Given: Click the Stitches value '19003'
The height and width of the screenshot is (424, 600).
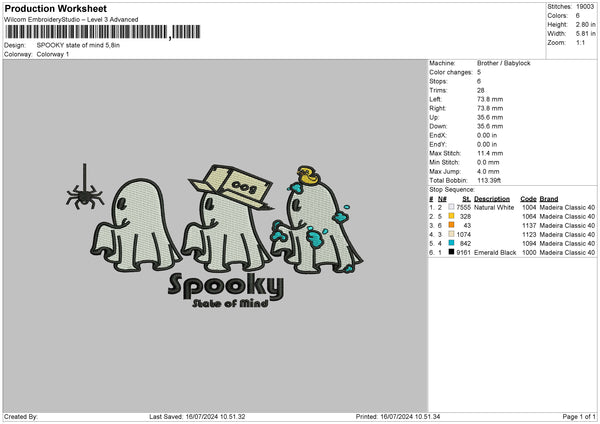Looking at the screenshot, I should point(585,7).
